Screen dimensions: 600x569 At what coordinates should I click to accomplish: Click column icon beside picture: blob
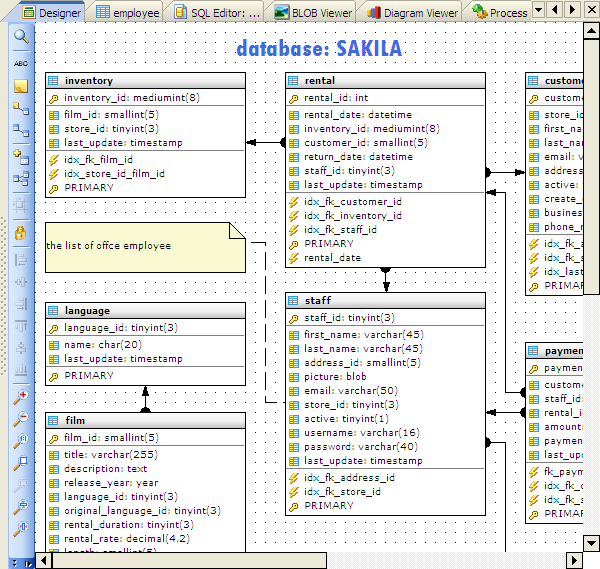point(293,377)
